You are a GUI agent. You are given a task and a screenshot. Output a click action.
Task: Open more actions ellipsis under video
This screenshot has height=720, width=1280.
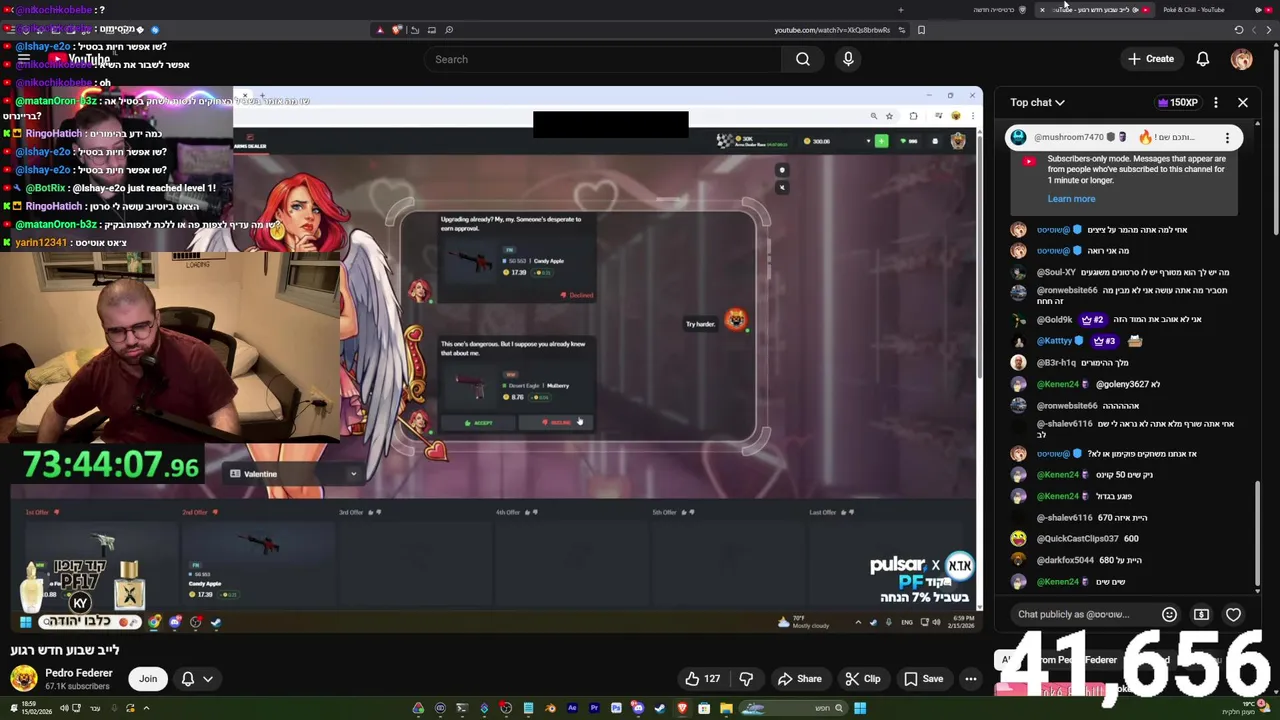pyautogui.click(x=970, y=679)
